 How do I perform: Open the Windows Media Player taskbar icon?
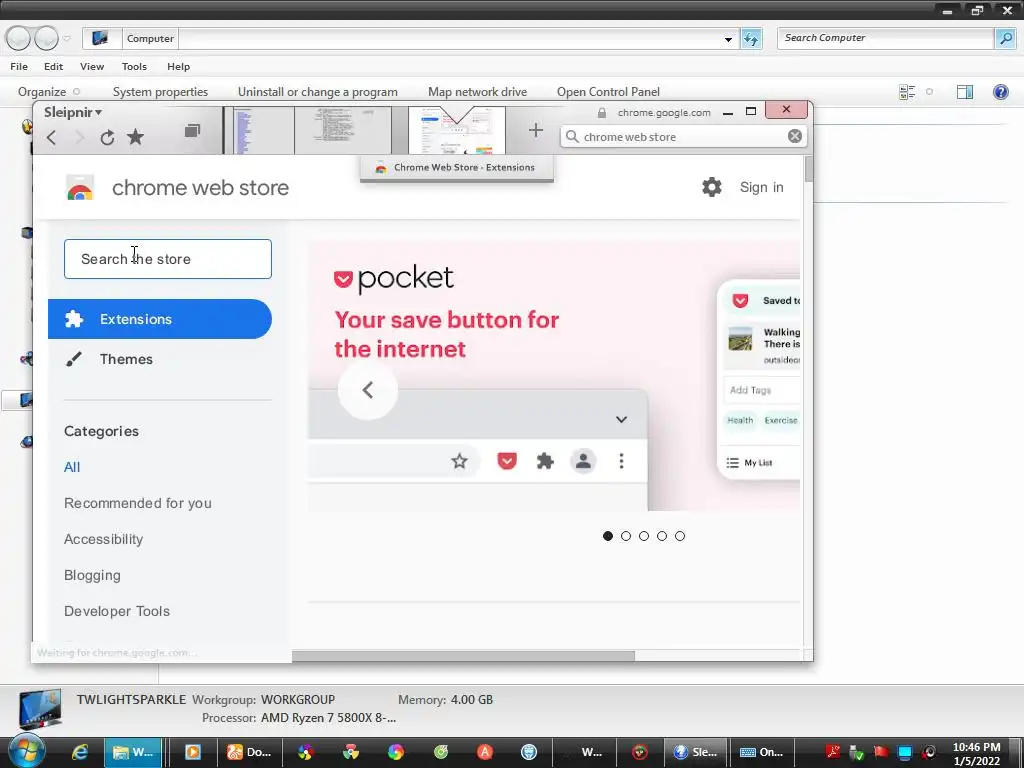click(193, 752)
